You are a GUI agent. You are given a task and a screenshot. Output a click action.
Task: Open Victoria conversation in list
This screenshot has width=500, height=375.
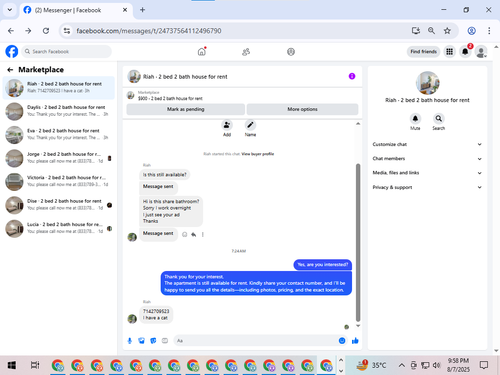(59, 181)
